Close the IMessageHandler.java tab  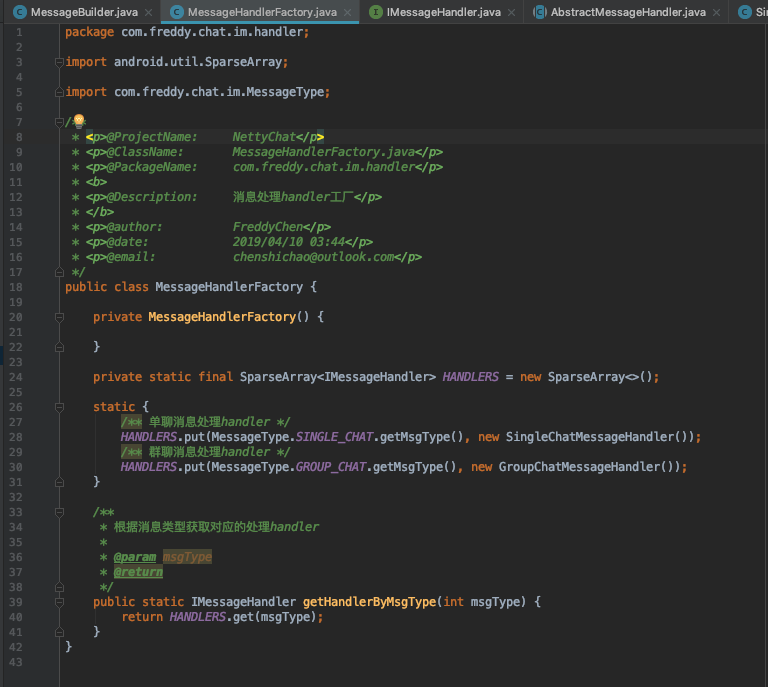[511, 13]
